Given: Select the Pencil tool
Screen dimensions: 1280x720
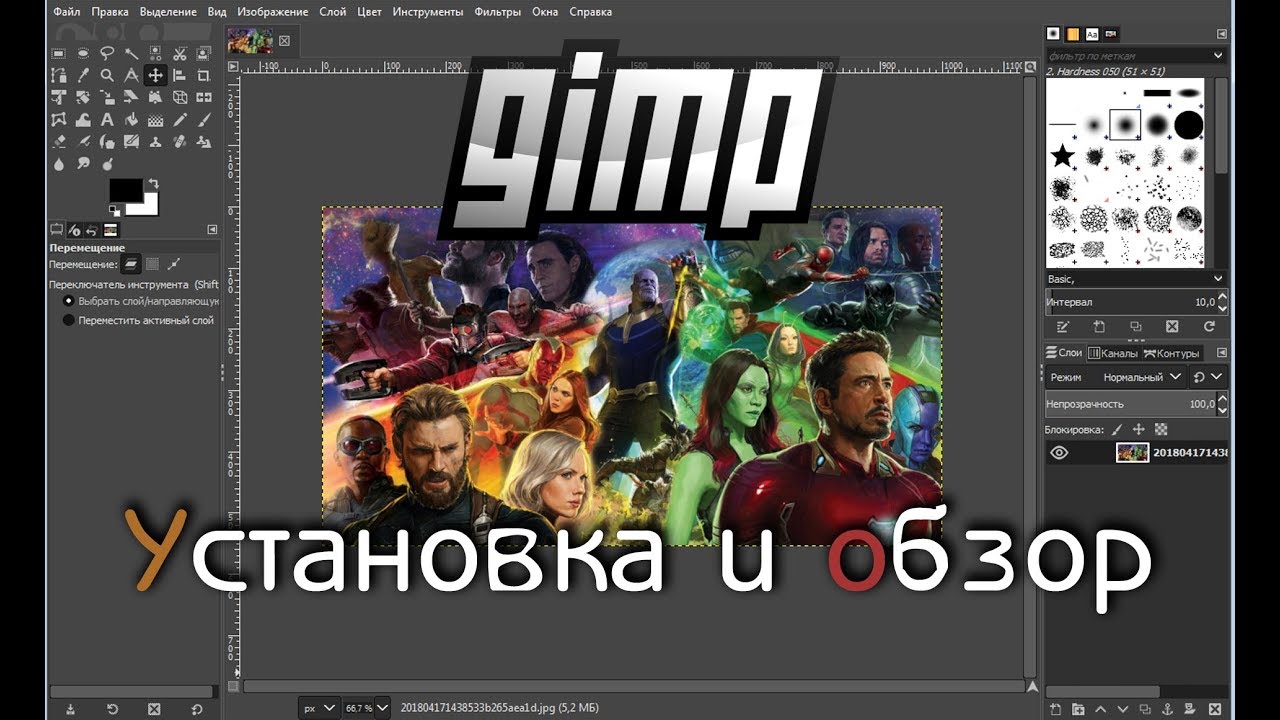Looking at the screenshot, I should click(x=180, y=119).
